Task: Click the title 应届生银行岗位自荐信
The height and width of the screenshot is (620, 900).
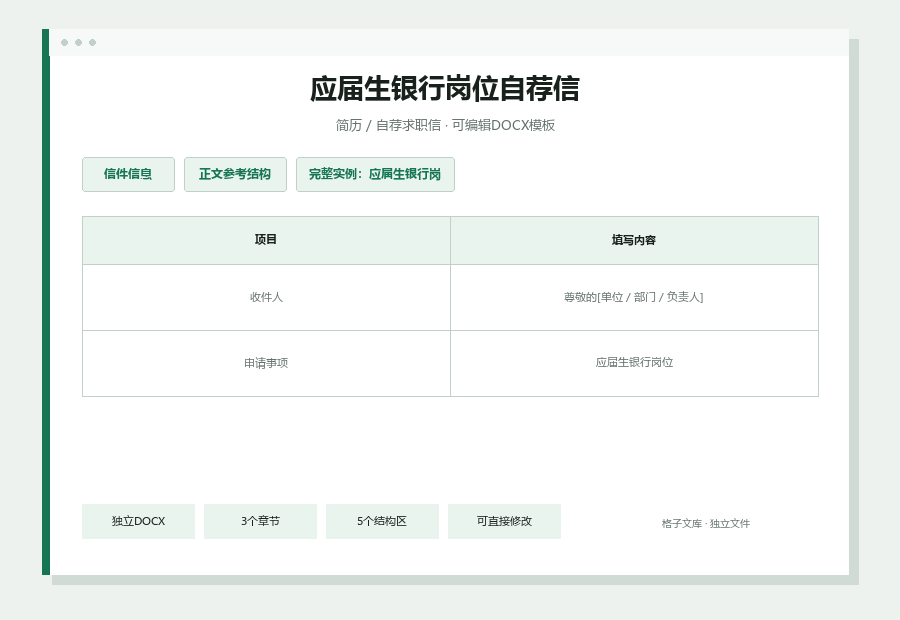Action: point(445,89)
